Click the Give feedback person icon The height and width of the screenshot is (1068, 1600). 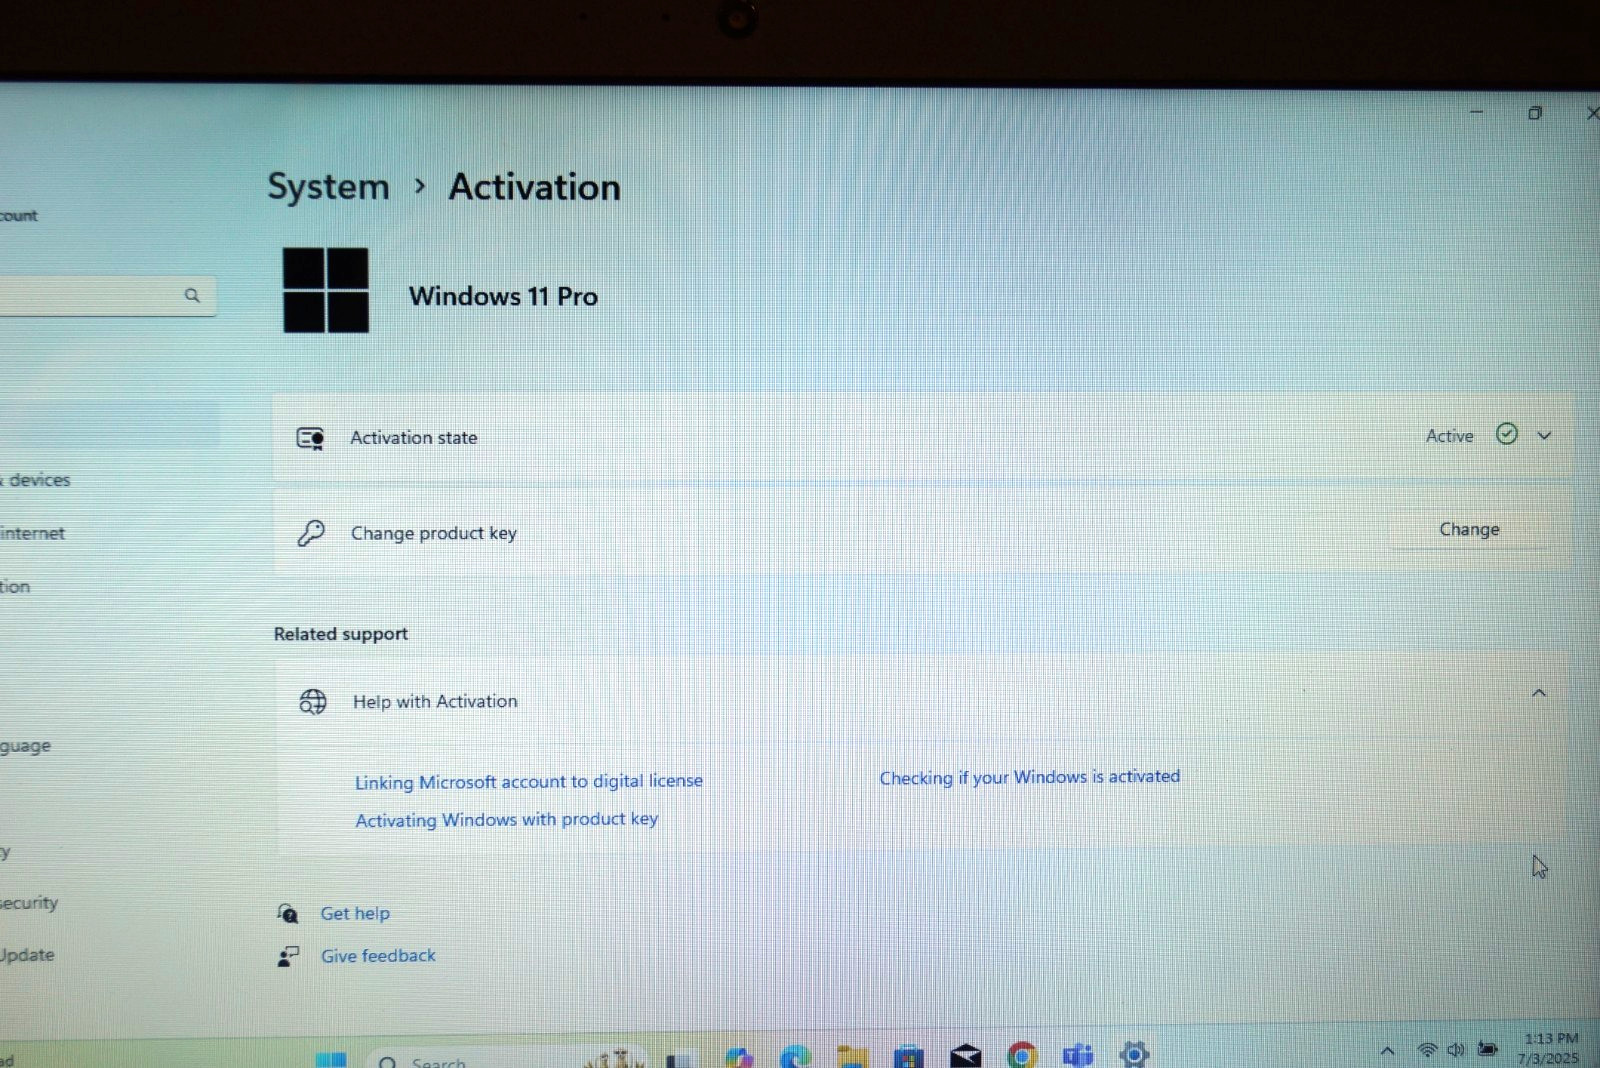pos(288,956)
